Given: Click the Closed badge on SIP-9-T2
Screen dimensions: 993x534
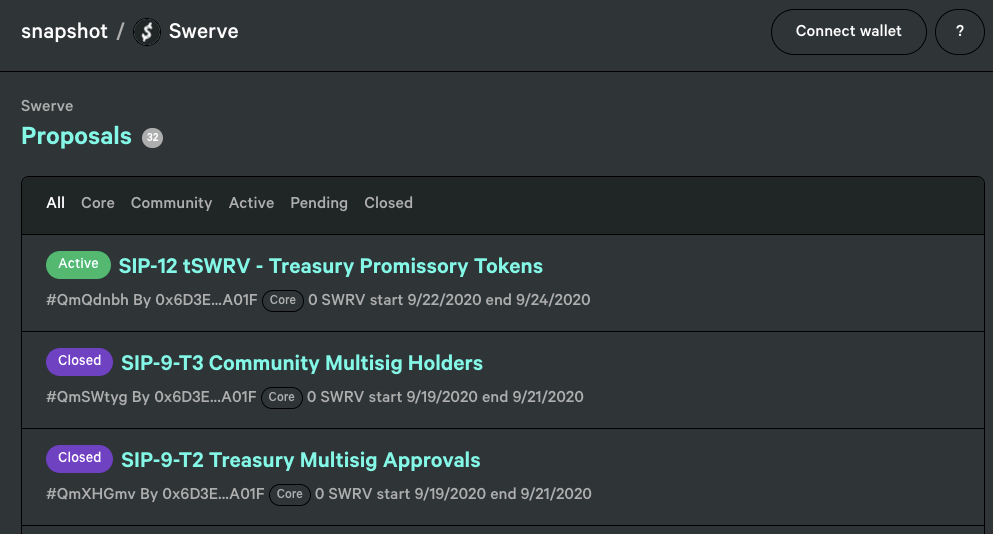Looking at the screenshot, I should tap(79, 458).
